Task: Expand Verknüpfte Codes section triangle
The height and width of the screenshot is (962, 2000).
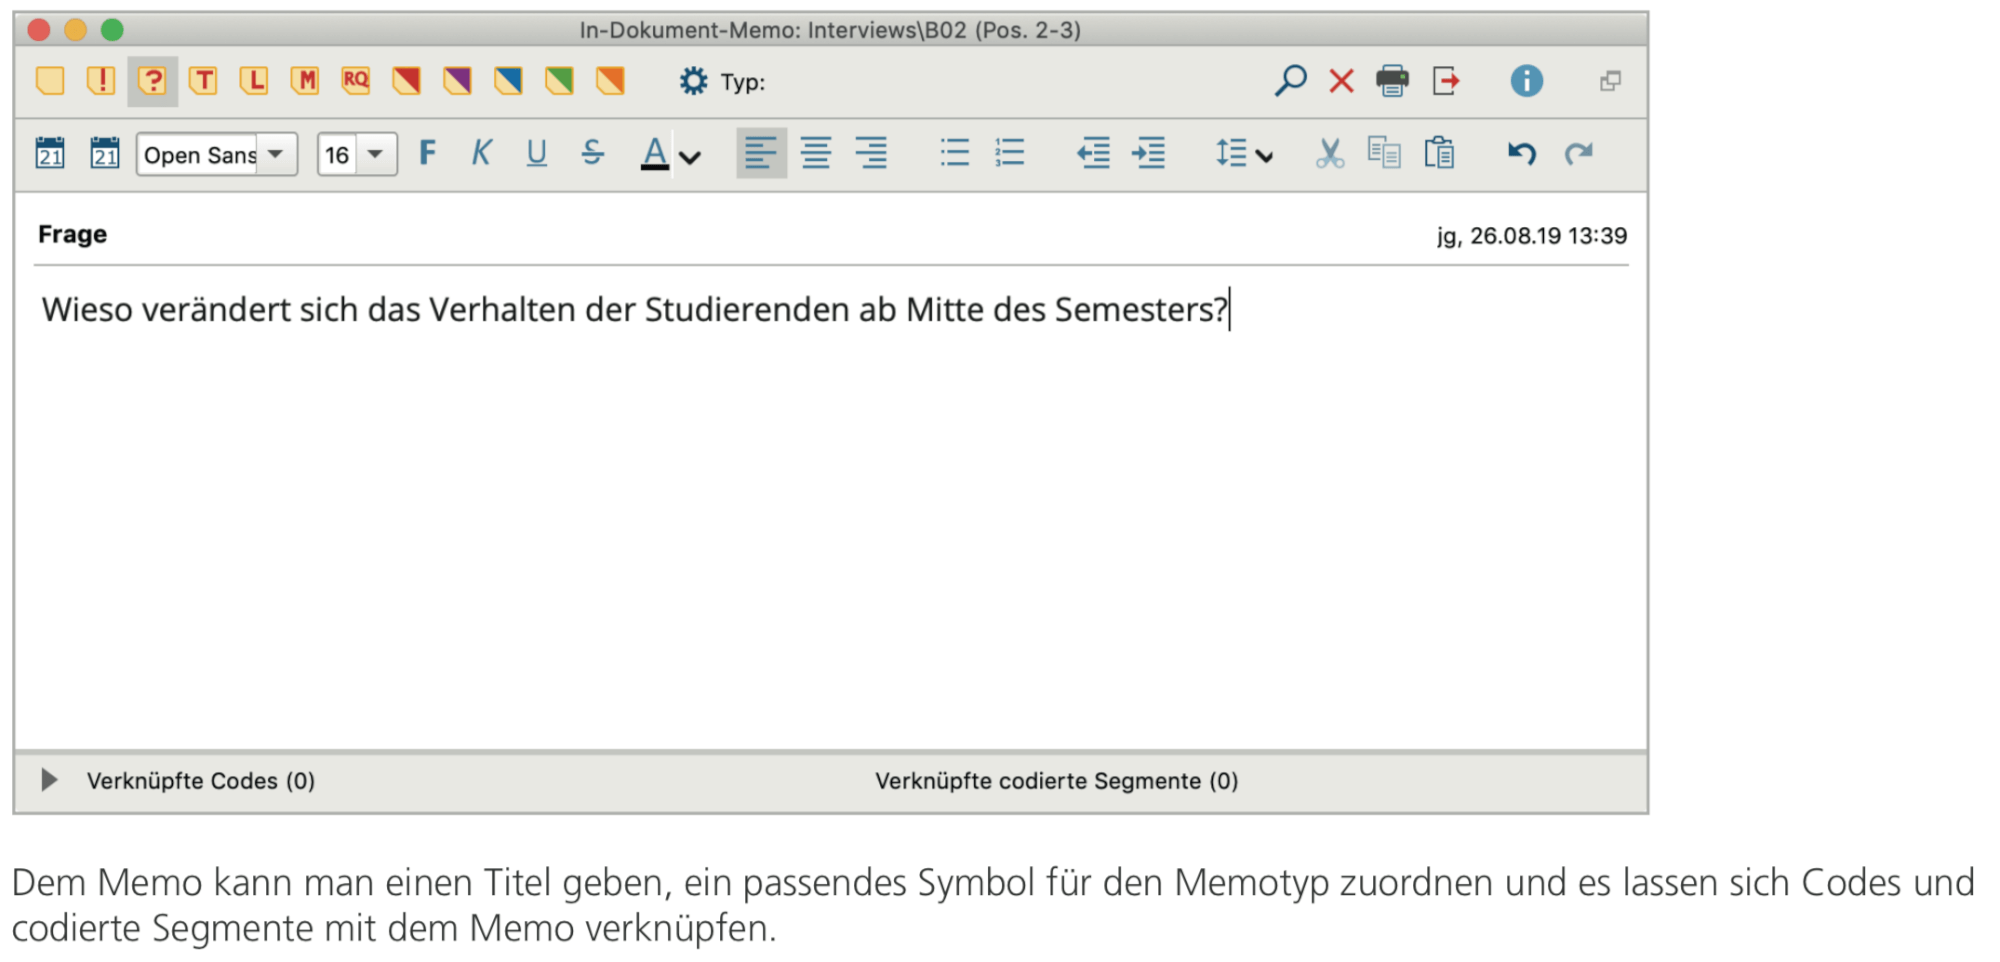Action: [x=49, y=780]
